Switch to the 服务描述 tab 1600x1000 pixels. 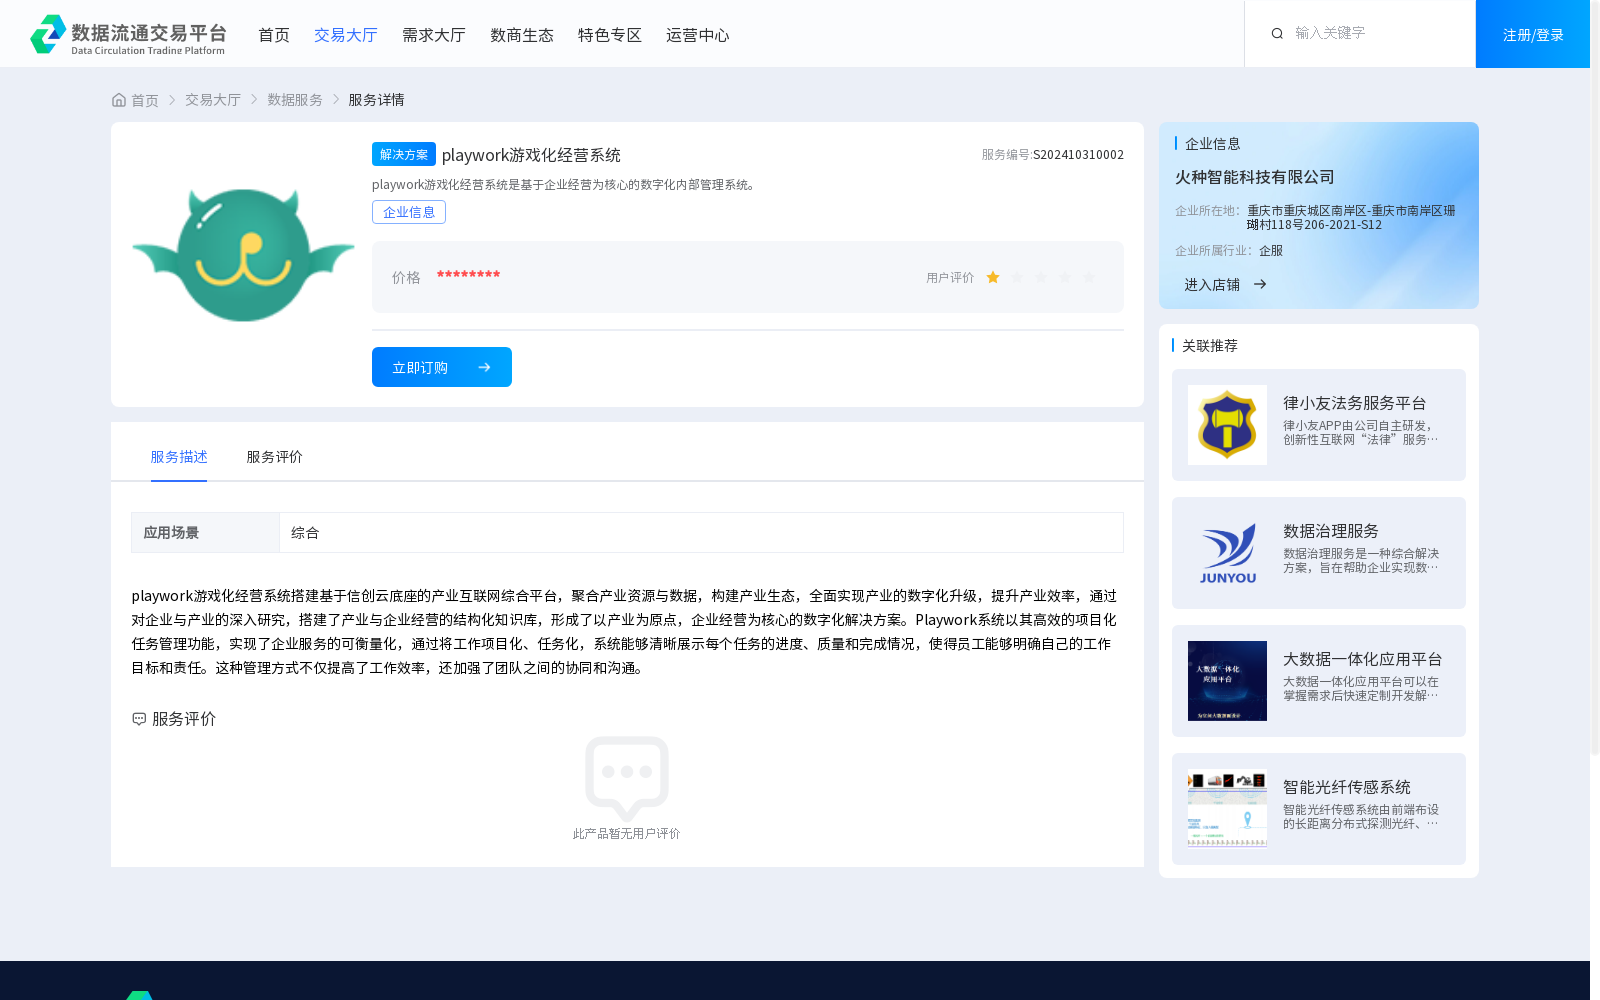tap(179, 457)
